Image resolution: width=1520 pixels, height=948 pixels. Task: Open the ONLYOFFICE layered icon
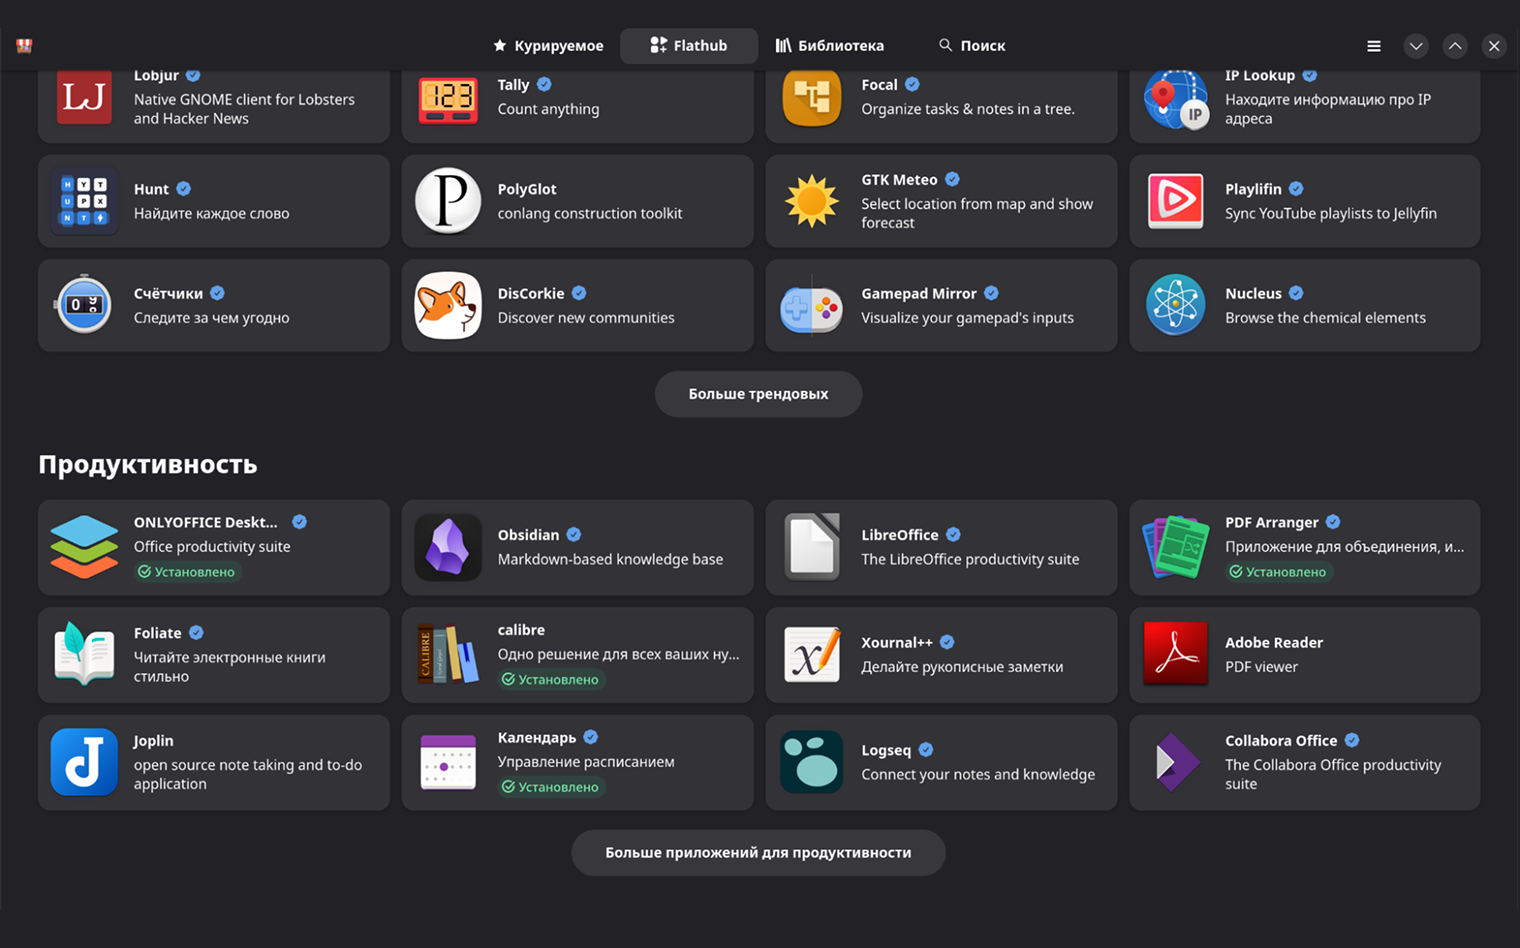pyautogui.click(x=84, y=547)
